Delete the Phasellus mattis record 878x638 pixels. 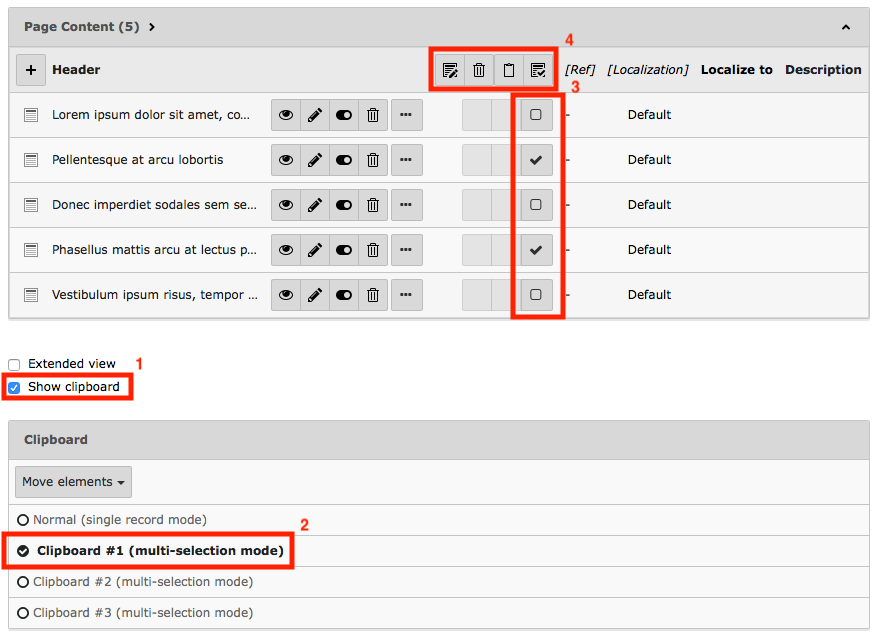click(373, 250)
